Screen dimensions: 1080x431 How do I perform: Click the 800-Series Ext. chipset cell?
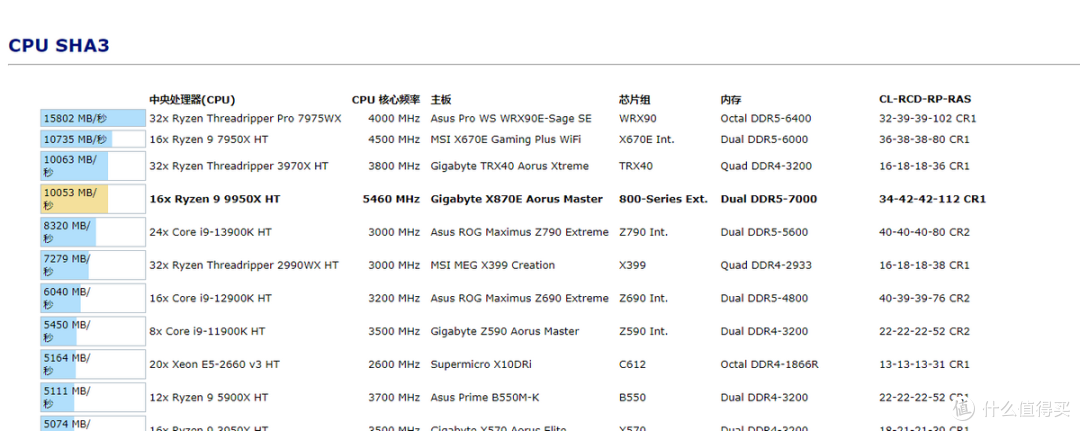click(x=663, y=199)
